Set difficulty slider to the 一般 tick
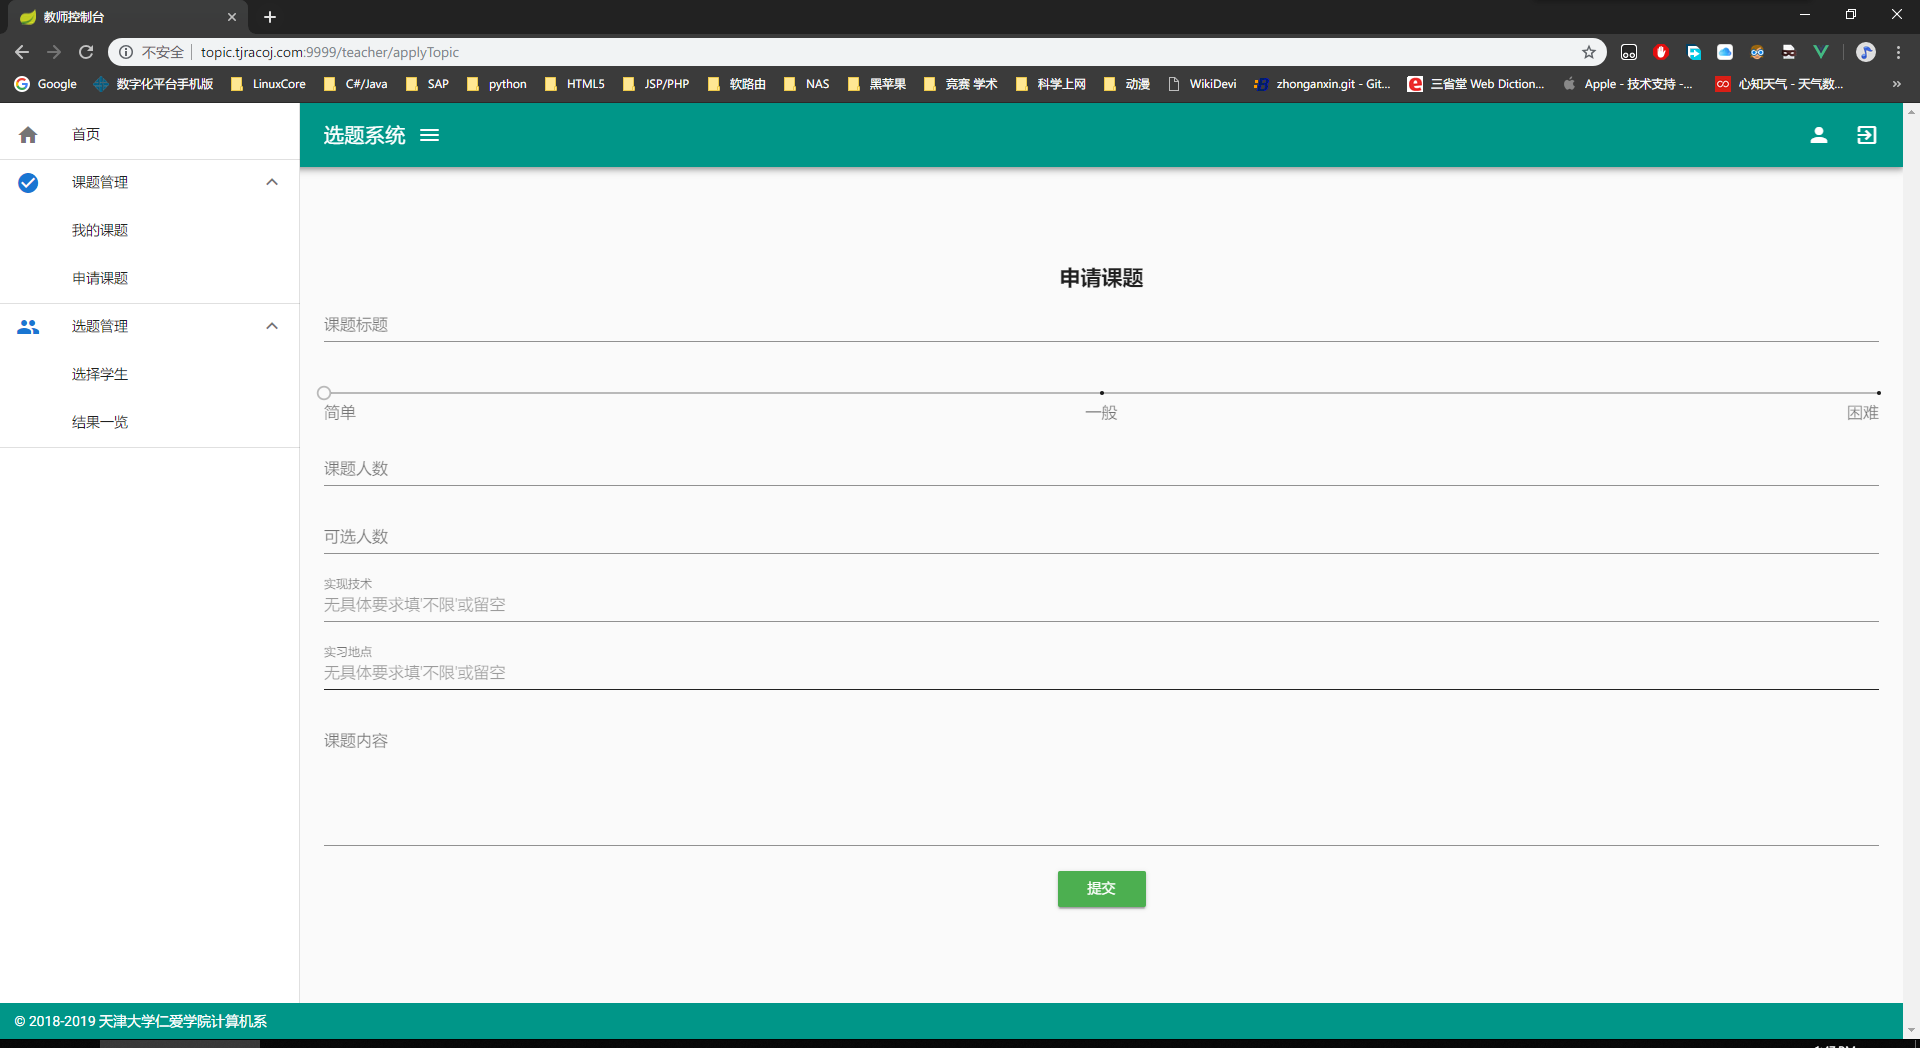Viewport: 1920px width, 1048px height. tap(1101, 393)
